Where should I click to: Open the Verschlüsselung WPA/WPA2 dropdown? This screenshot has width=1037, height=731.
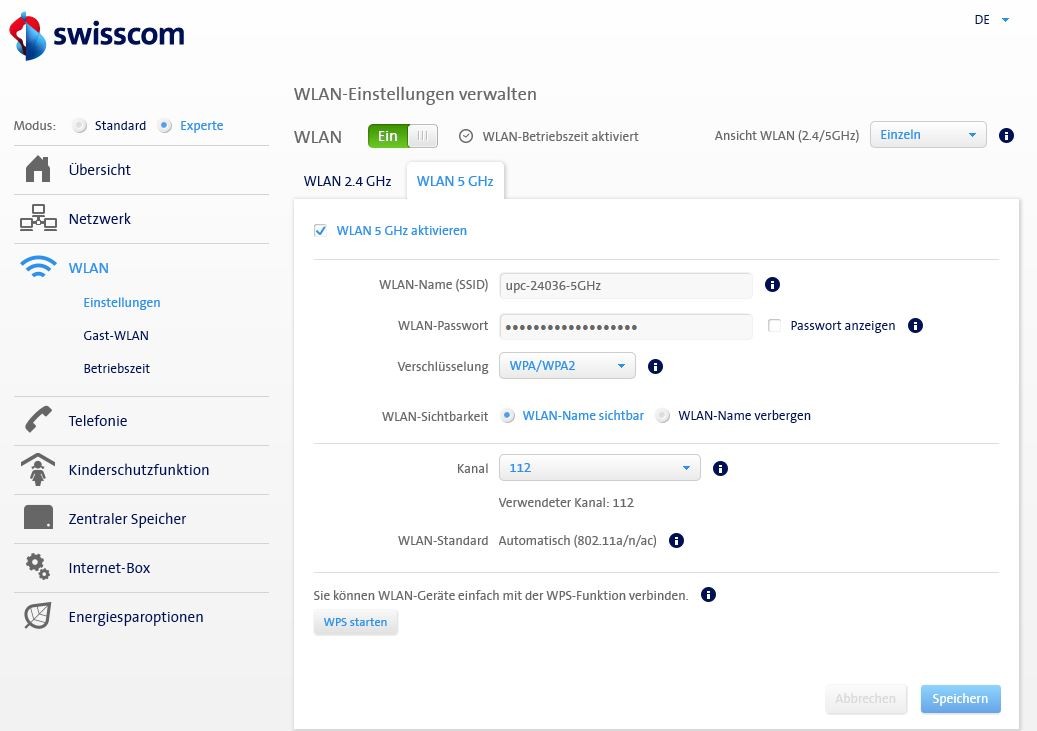[567, 366]
